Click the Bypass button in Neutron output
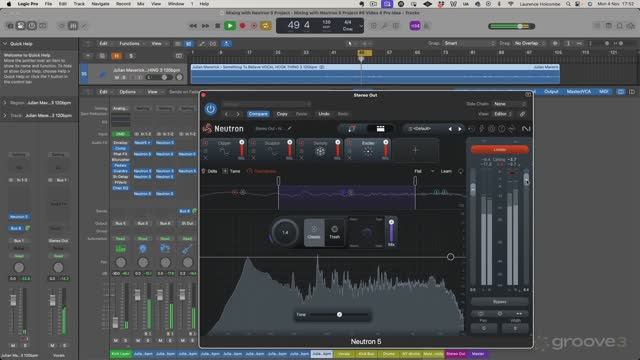The image size is (640, 360). pos(500,302)
